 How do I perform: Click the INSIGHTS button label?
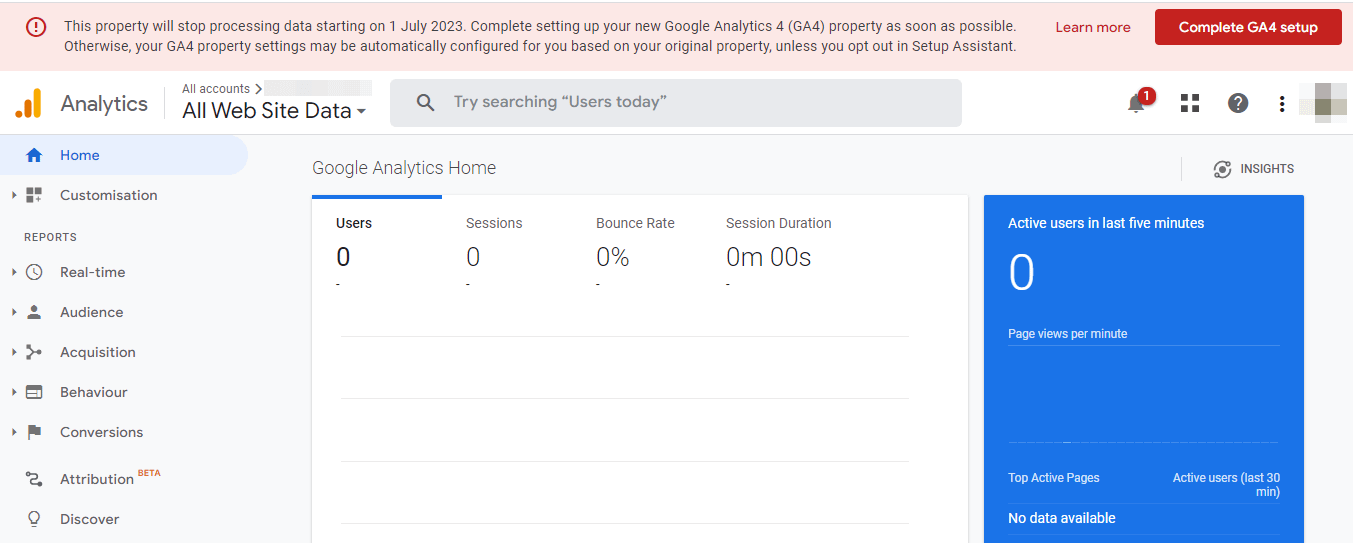click(1267, 169)
